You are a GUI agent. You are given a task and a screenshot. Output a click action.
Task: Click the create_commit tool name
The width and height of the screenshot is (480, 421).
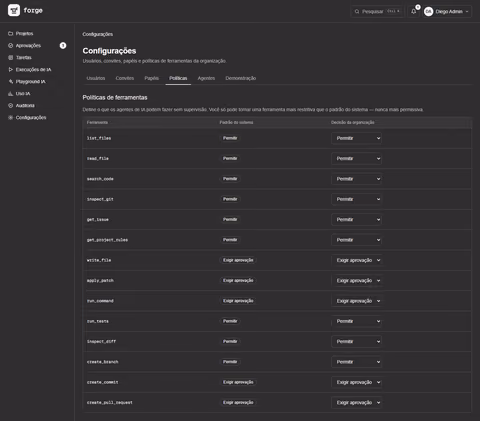102,382
